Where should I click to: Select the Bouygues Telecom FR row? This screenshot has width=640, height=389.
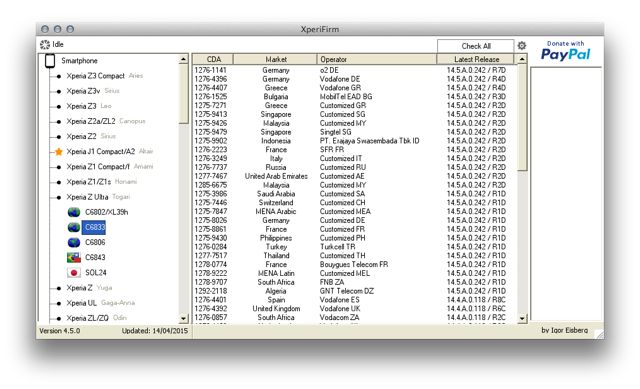click(354, 265)
